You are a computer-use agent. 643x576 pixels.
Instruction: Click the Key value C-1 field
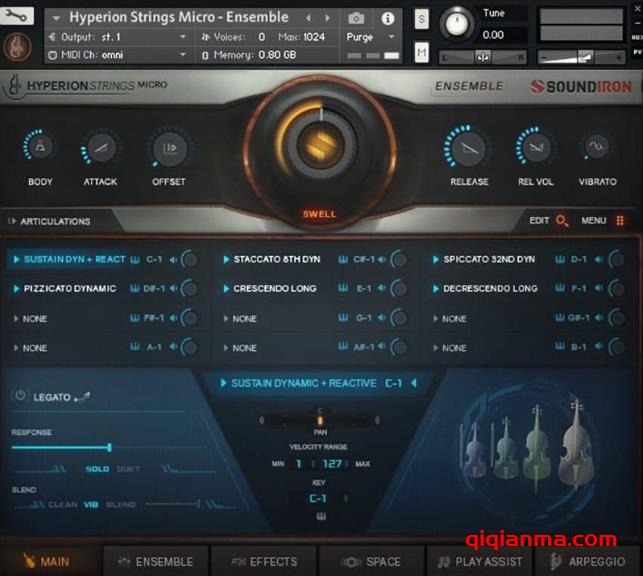(318, 499)
